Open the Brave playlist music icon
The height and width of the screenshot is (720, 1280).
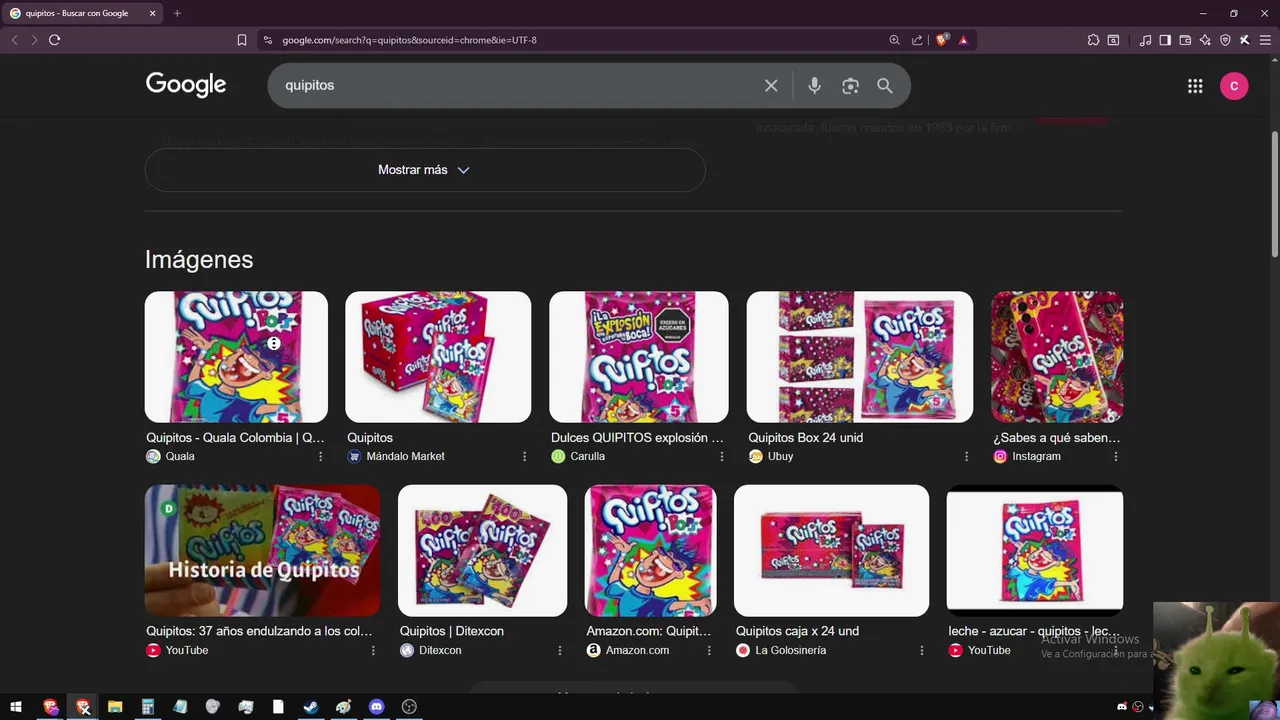point(1145,40)
